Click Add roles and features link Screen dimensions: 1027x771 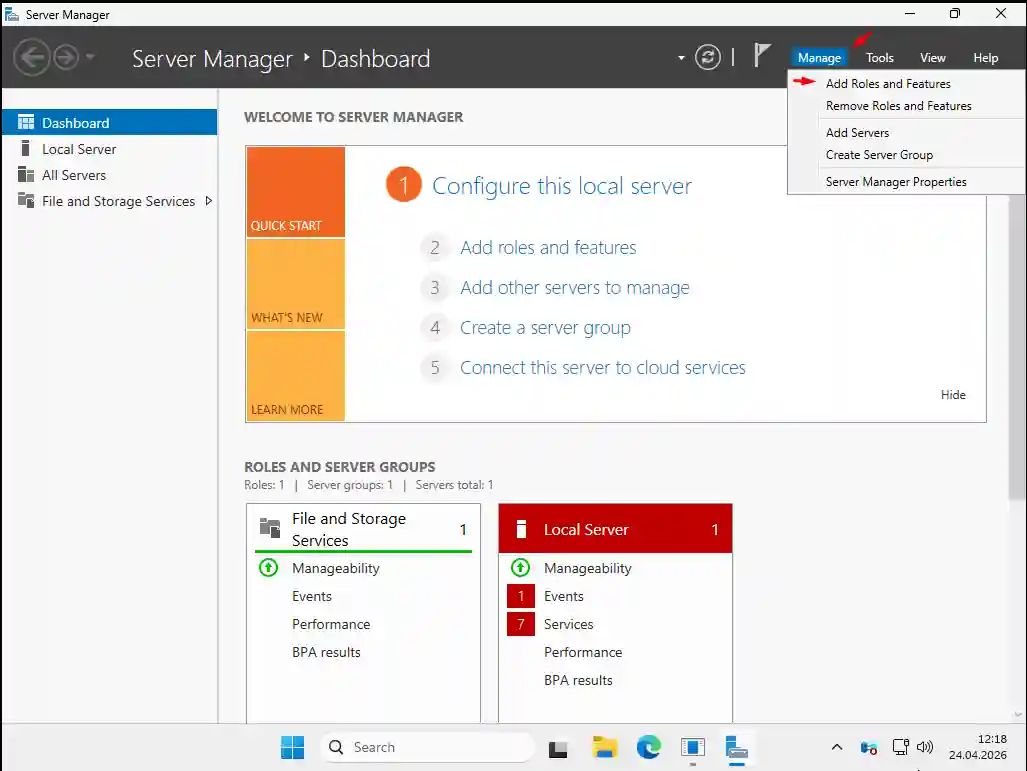pyautogui.click(x=548, y=248)
